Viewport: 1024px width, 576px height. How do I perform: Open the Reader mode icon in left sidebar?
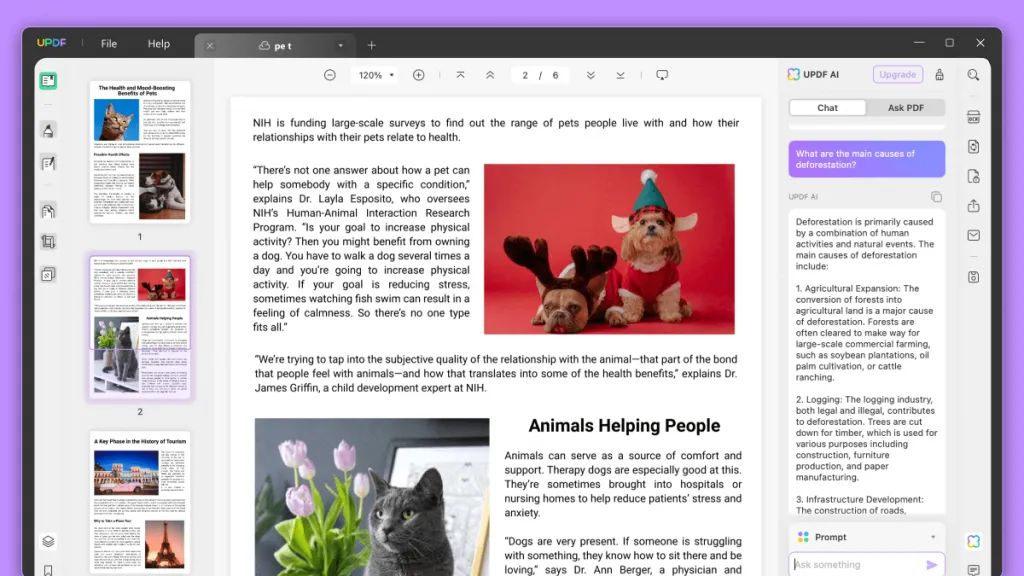pos(48,81)
